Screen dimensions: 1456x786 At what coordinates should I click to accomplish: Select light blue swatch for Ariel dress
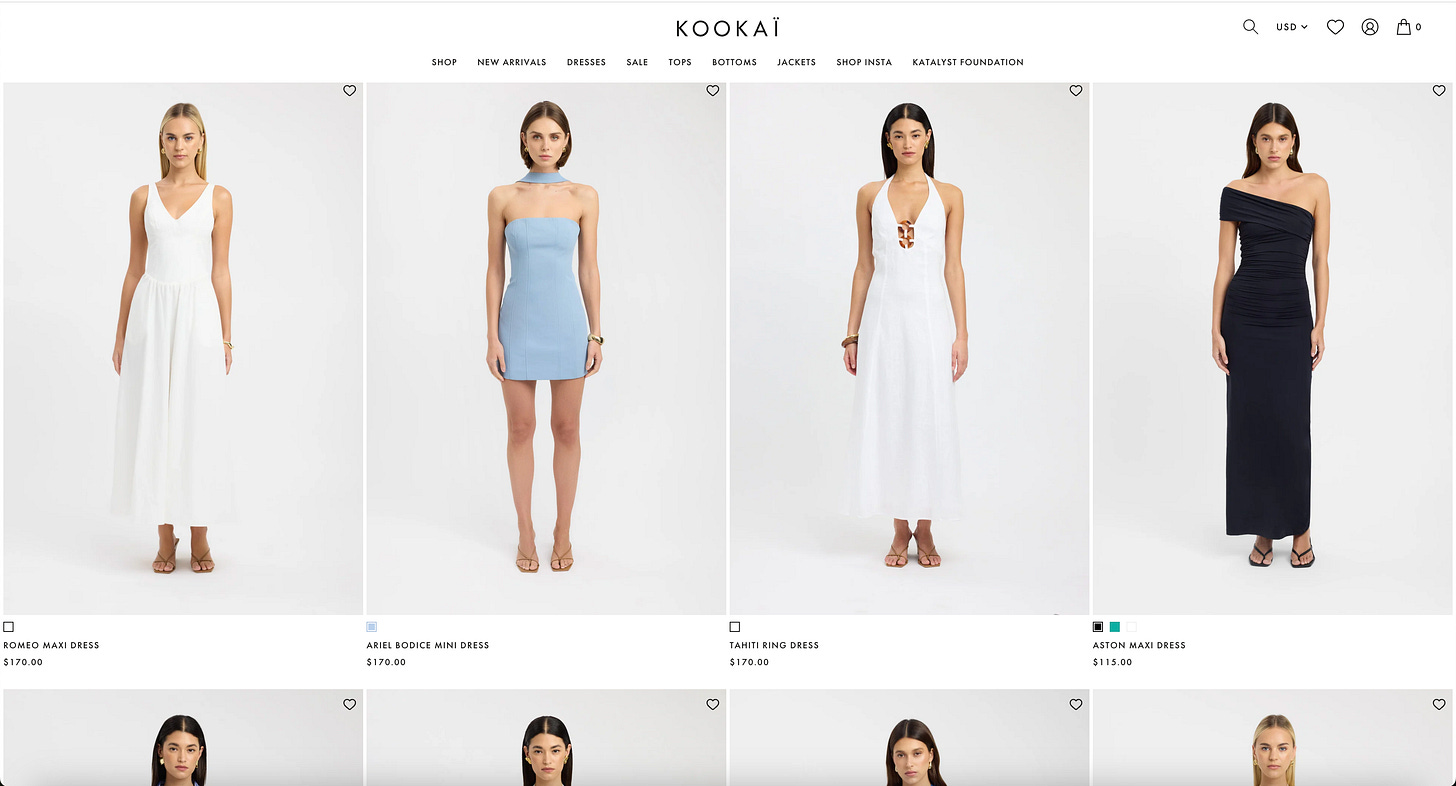[372, 627]
